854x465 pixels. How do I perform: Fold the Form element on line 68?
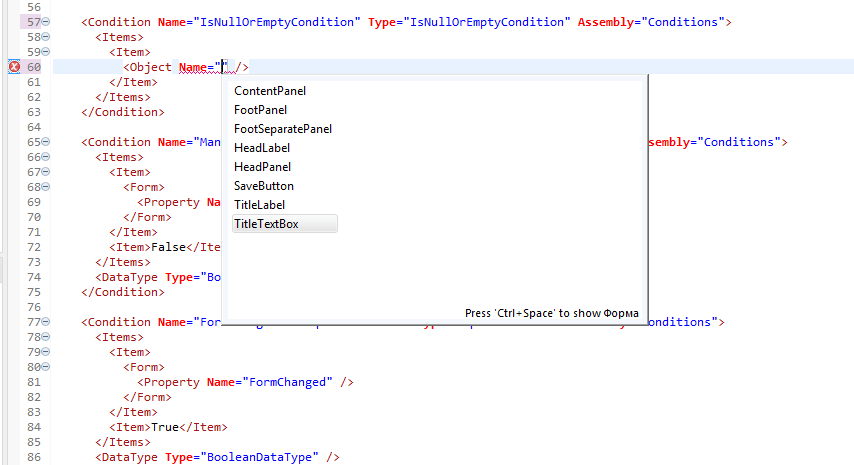(x=46, y=187)
